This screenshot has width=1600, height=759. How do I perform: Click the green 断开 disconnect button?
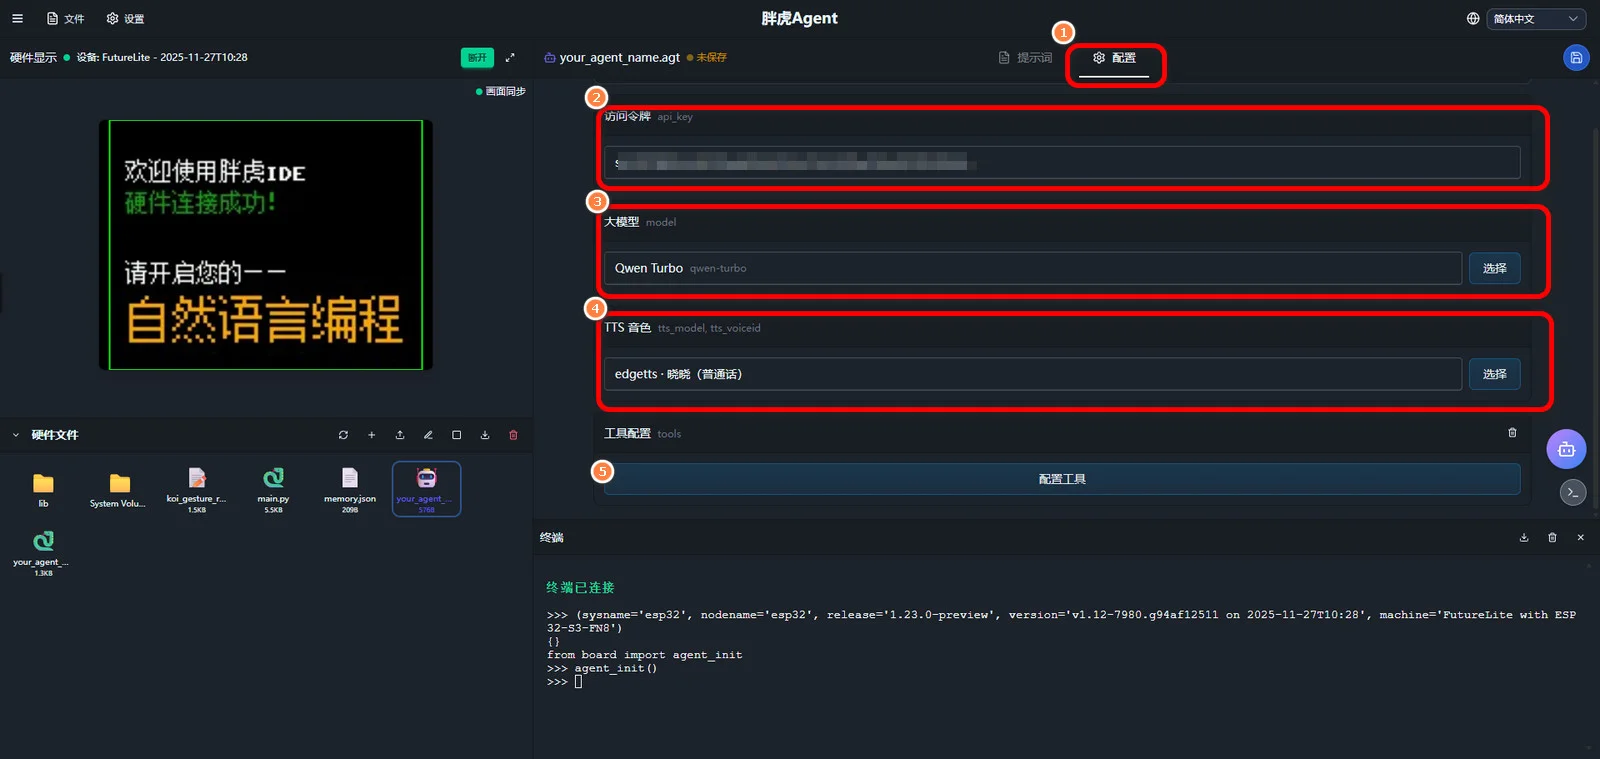(x=477, y=58)
